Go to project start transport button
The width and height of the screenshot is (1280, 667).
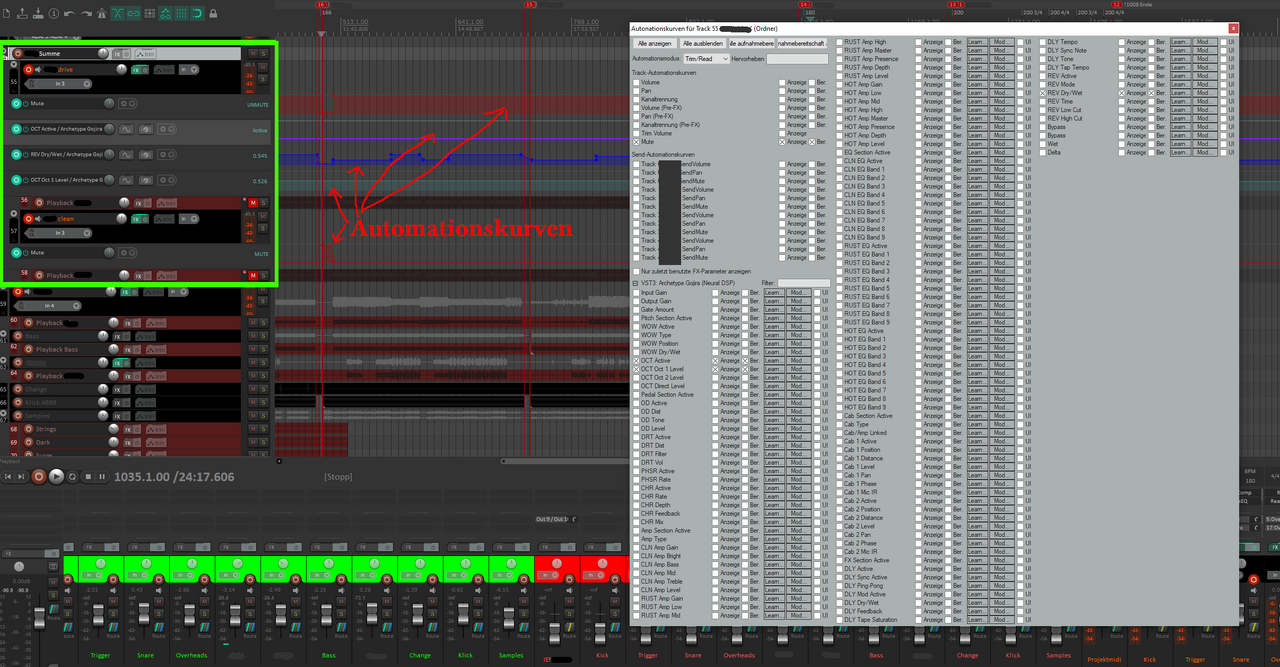click(x=8, y=477)
